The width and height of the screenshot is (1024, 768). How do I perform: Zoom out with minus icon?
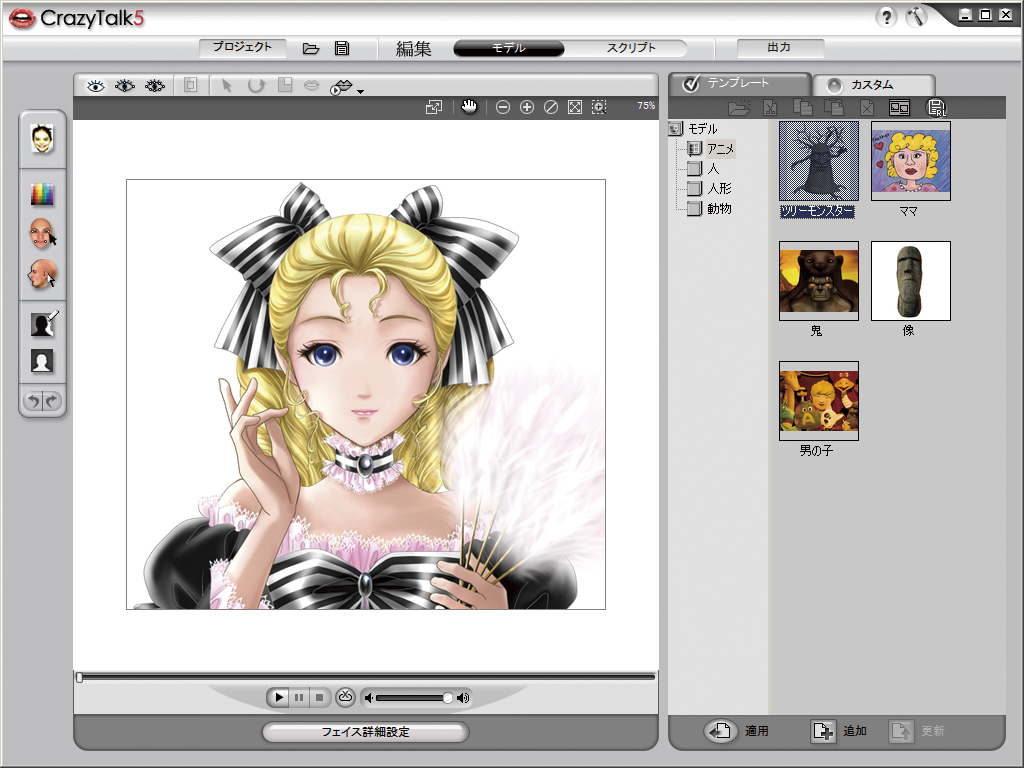tap(502, 107)
